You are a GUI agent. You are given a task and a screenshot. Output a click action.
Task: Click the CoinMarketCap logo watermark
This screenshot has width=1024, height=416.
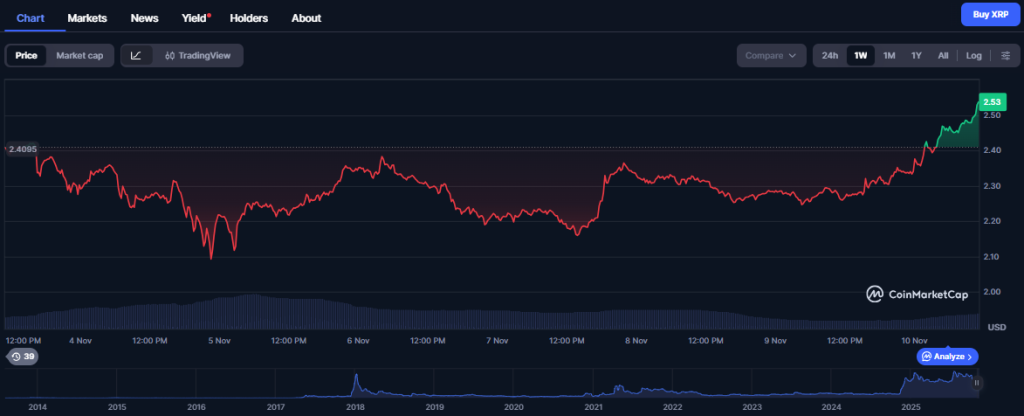[920, 294]
